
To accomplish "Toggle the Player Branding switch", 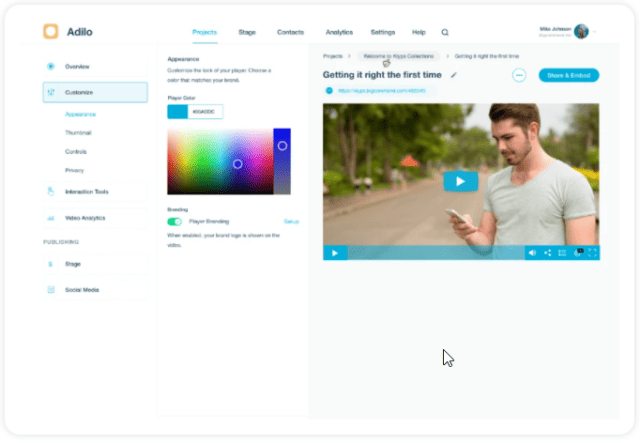I will [x=175, y=221].
